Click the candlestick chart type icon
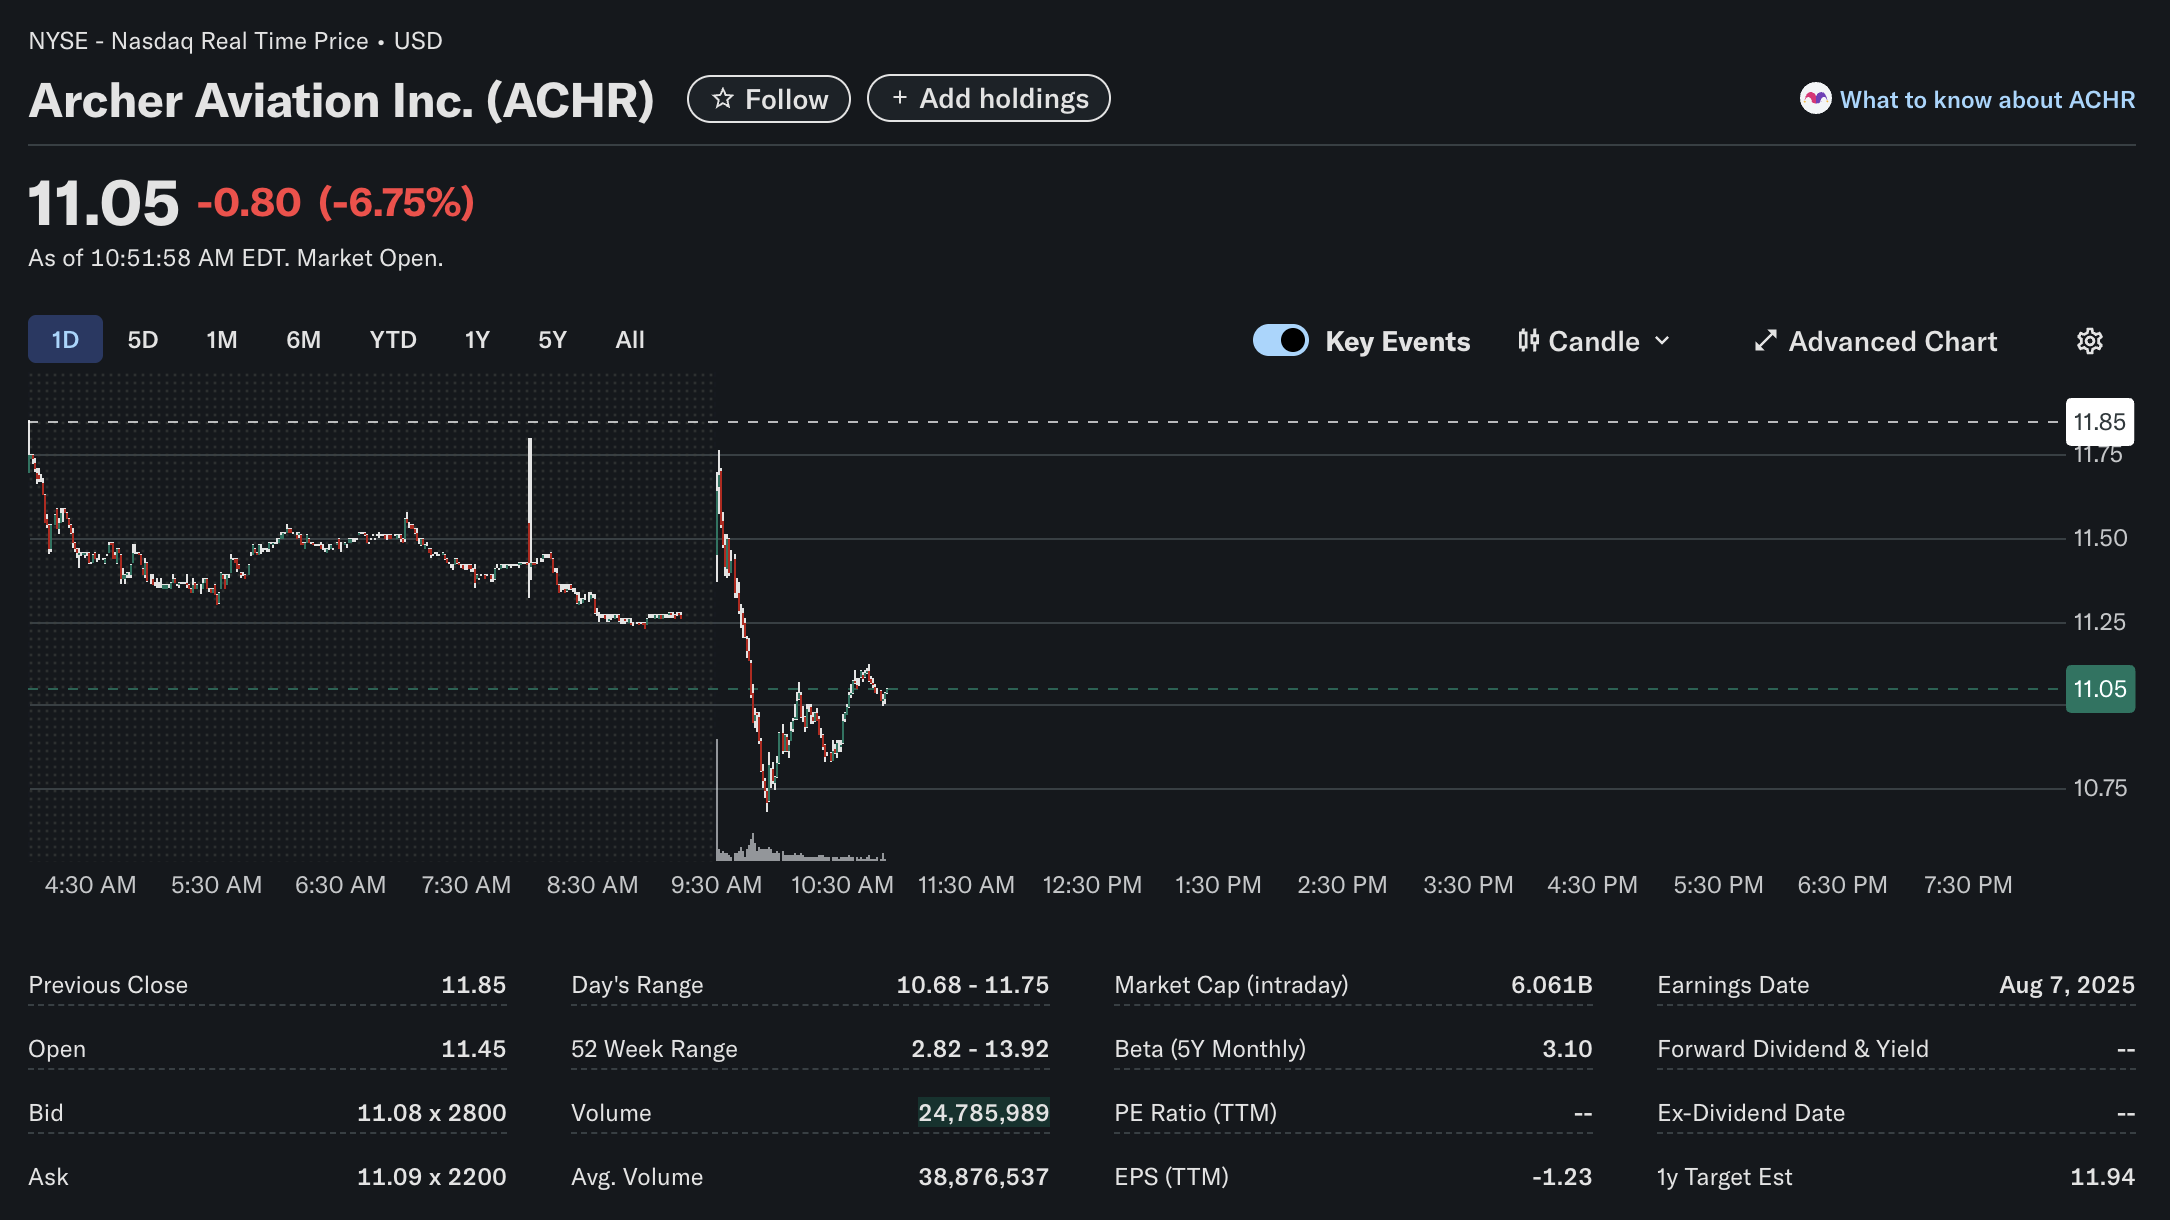 (1528, 341)
